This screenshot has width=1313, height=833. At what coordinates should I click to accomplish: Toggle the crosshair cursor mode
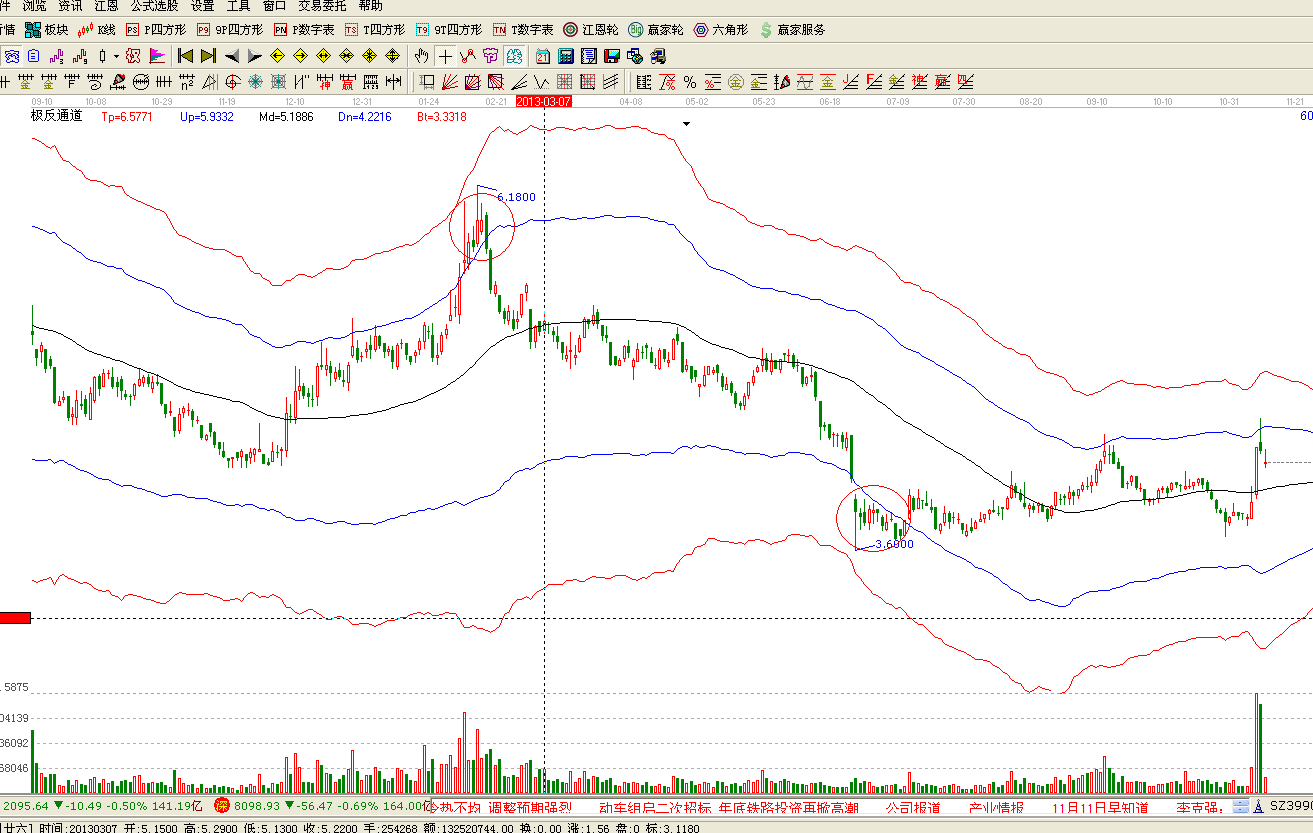click(x=445, y=56)
